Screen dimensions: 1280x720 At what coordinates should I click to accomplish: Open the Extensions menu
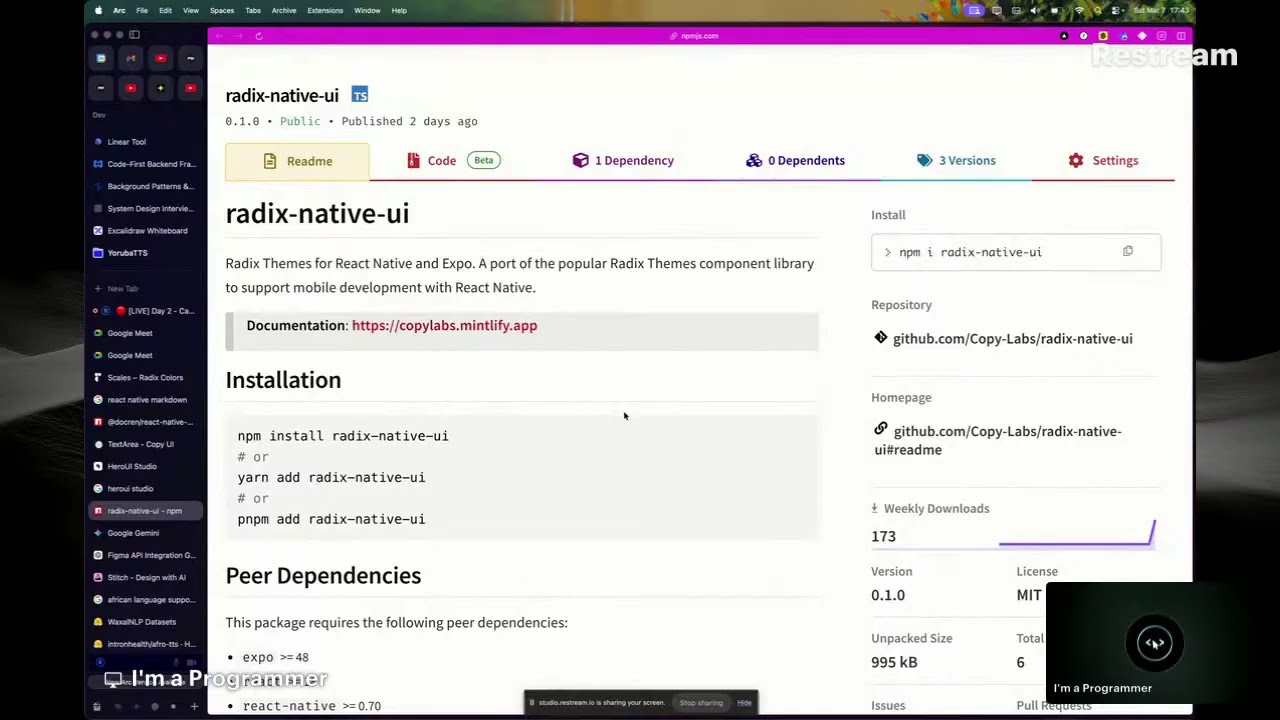click(x=325, y=10)
